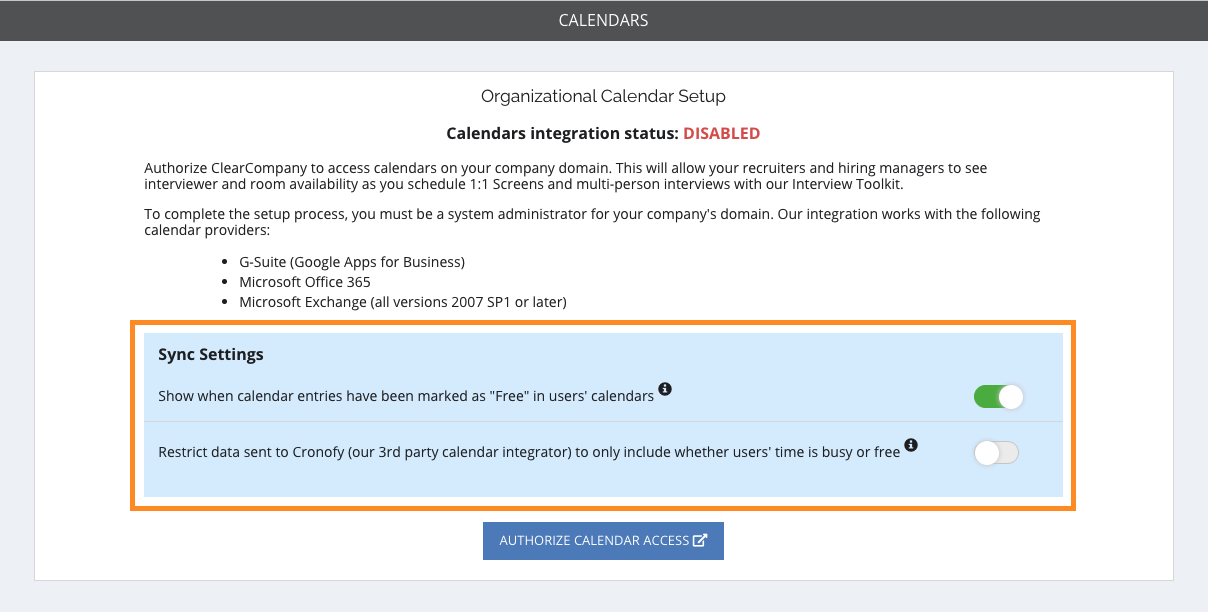Click the gray page background below the panel
1208x612 pixels.
(x=603, y=597)
